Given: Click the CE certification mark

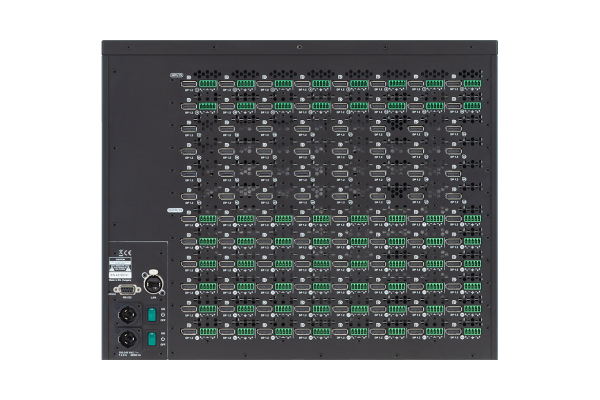Looking at the screenshot, I should (x=125, y=252).
